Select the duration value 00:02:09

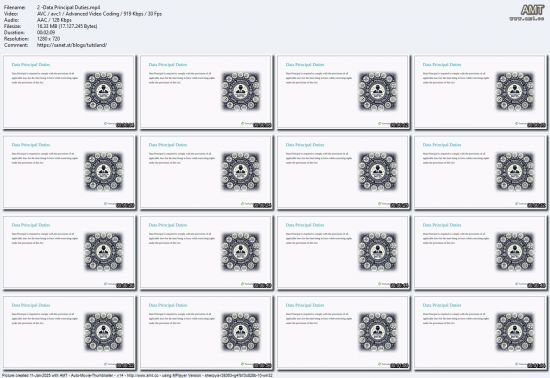click(46, 33)
